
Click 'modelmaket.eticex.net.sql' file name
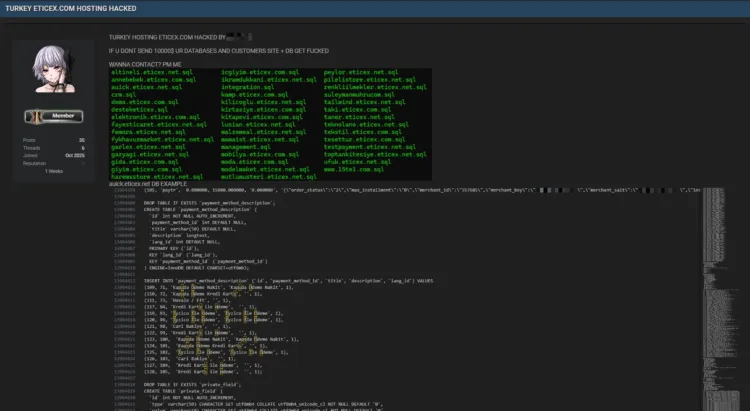265,169
